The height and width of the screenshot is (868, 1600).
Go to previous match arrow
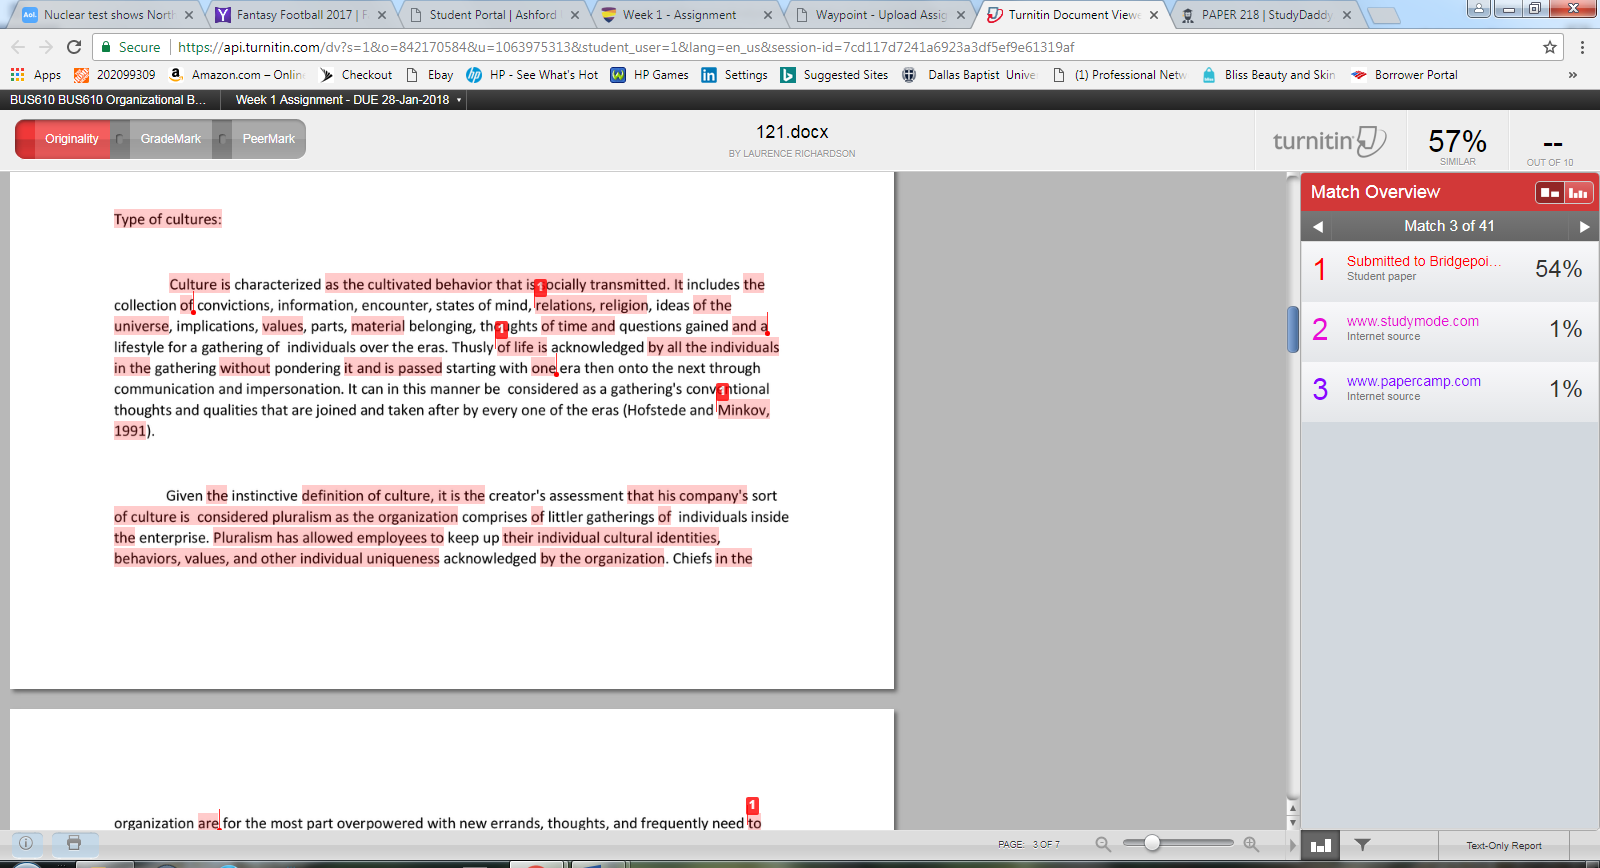[x=1318, y=227]
